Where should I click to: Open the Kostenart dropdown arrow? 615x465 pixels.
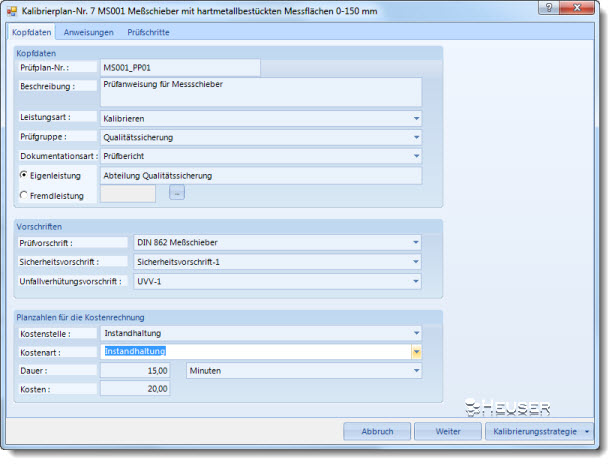pos(416,351)
